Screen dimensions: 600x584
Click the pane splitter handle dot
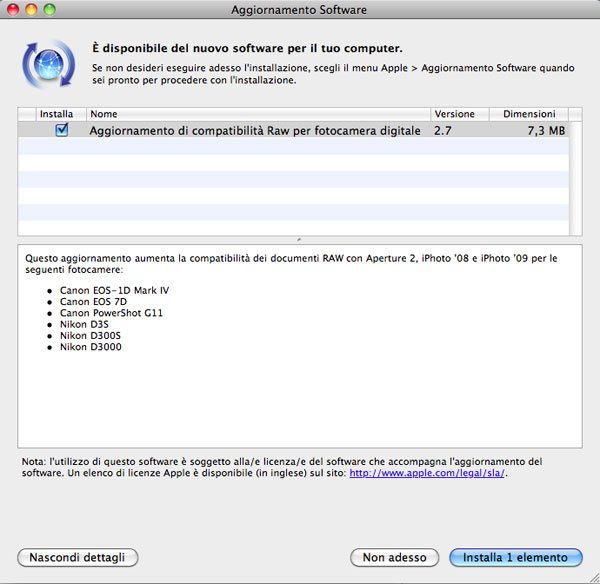pos(299,240)
